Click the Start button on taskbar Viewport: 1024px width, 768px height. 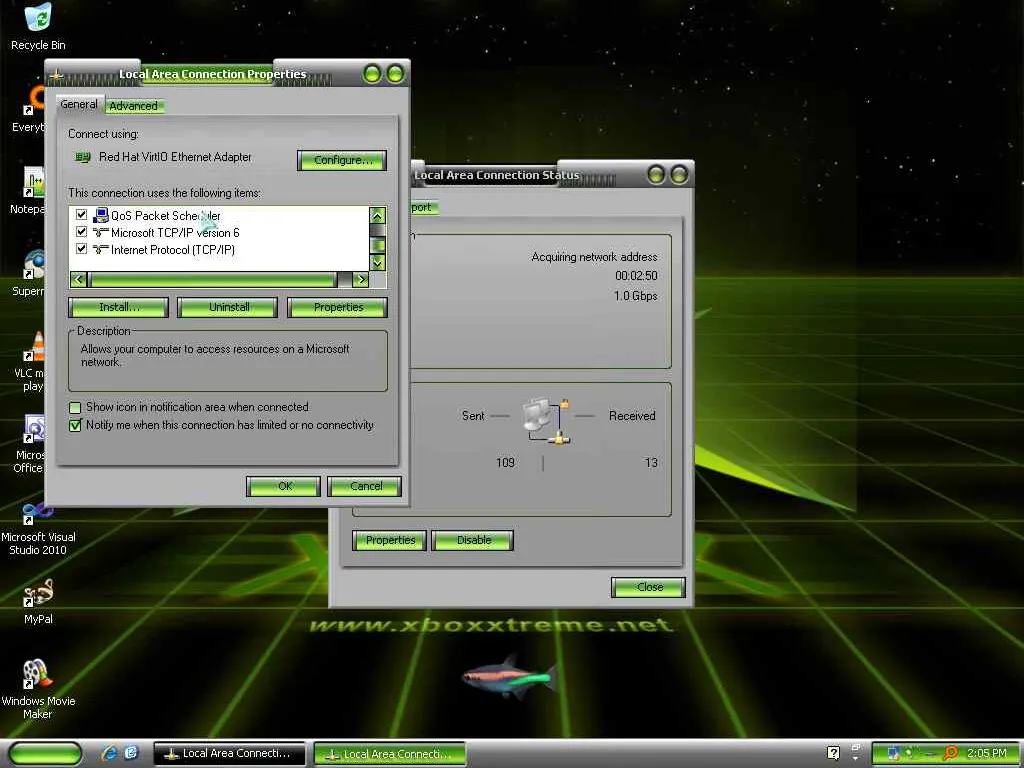pos(45,754)
